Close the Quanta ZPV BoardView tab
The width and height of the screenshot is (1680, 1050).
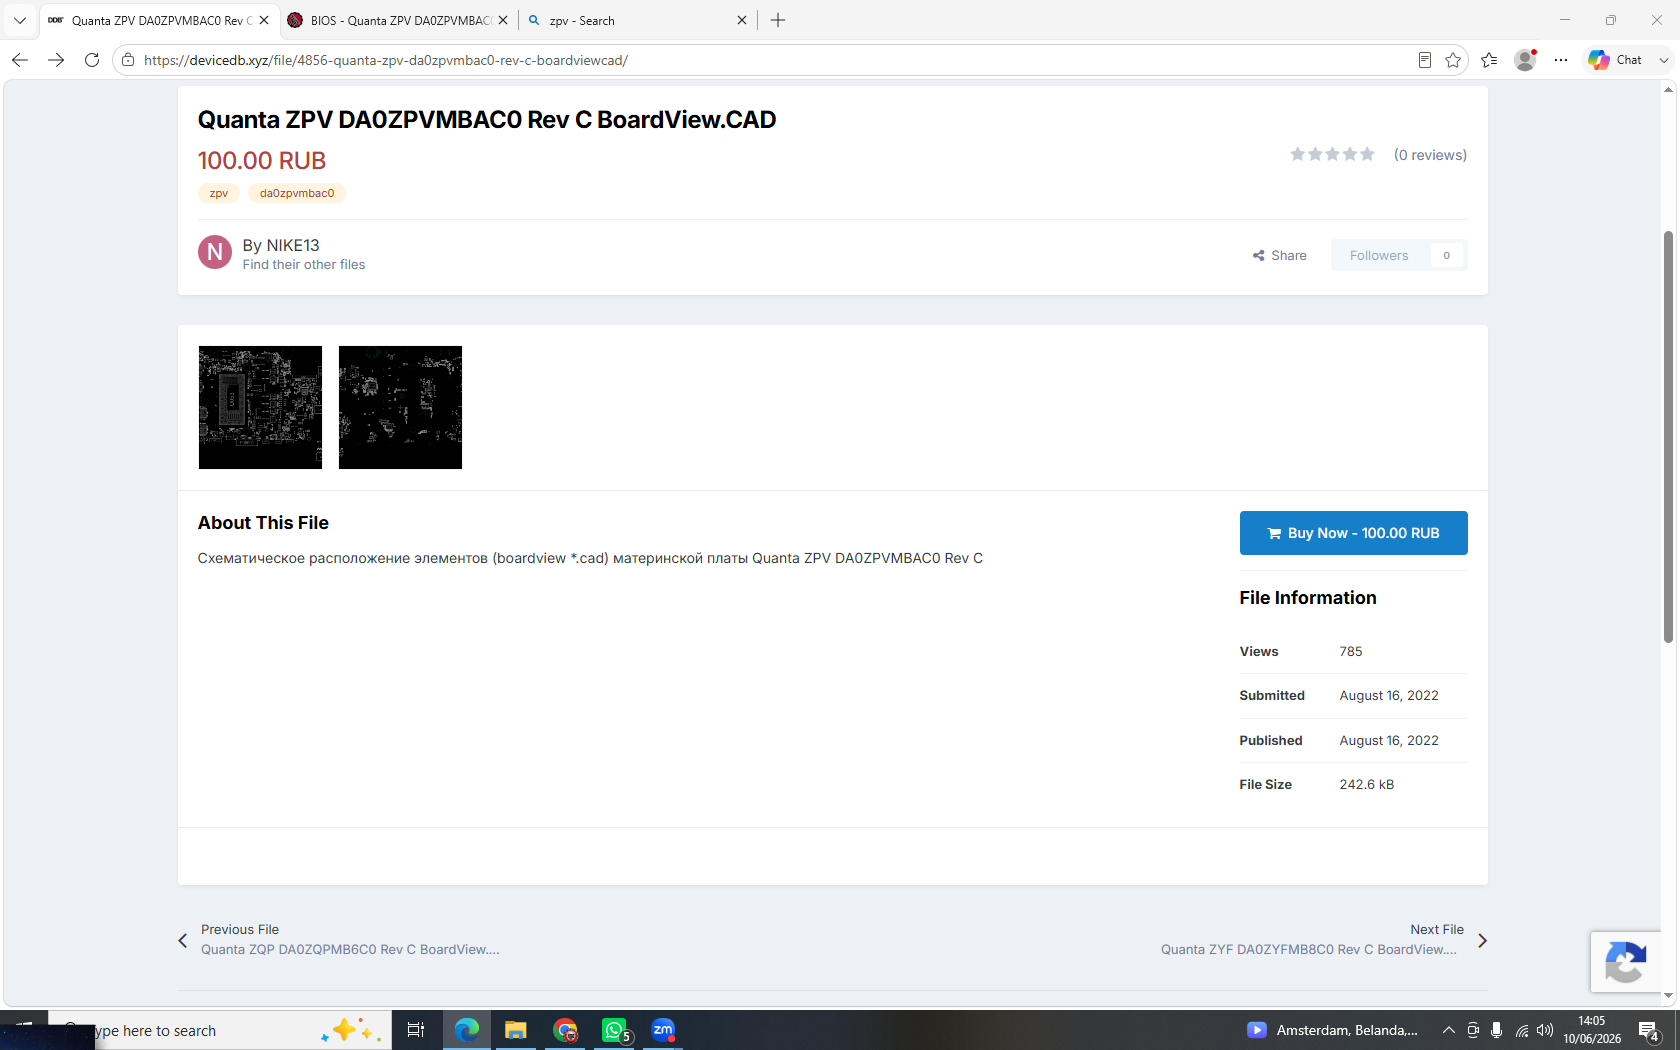(x=264, y=20)
